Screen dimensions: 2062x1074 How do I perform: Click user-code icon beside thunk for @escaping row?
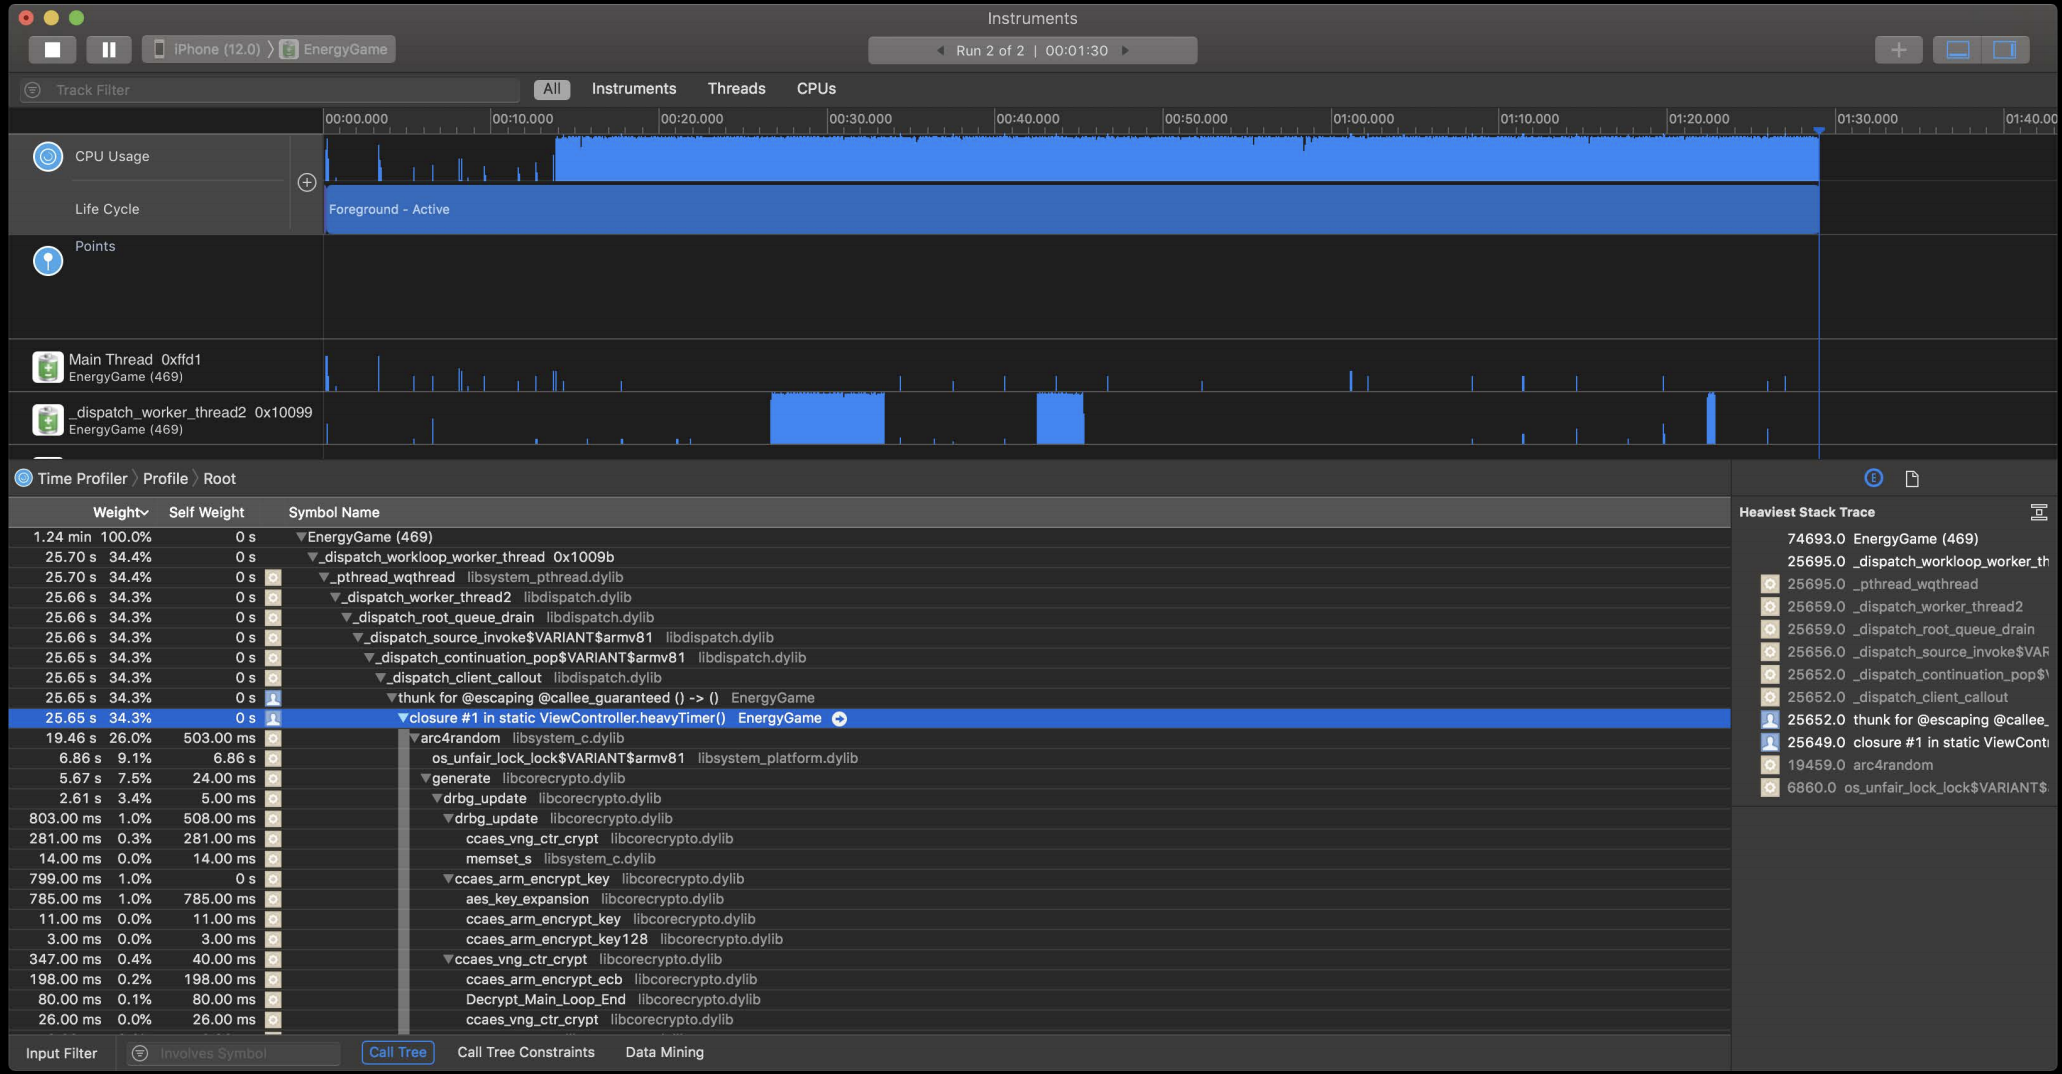[x=273, y=698]
